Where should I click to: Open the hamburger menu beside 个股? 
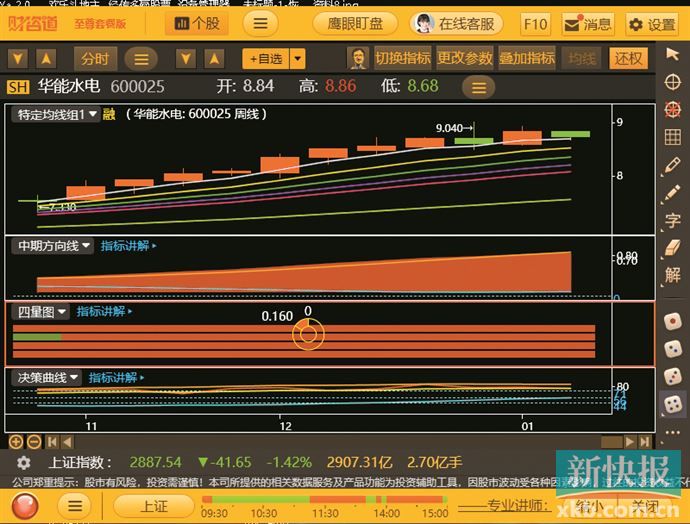pyautogui.click(x=260, y=23)
